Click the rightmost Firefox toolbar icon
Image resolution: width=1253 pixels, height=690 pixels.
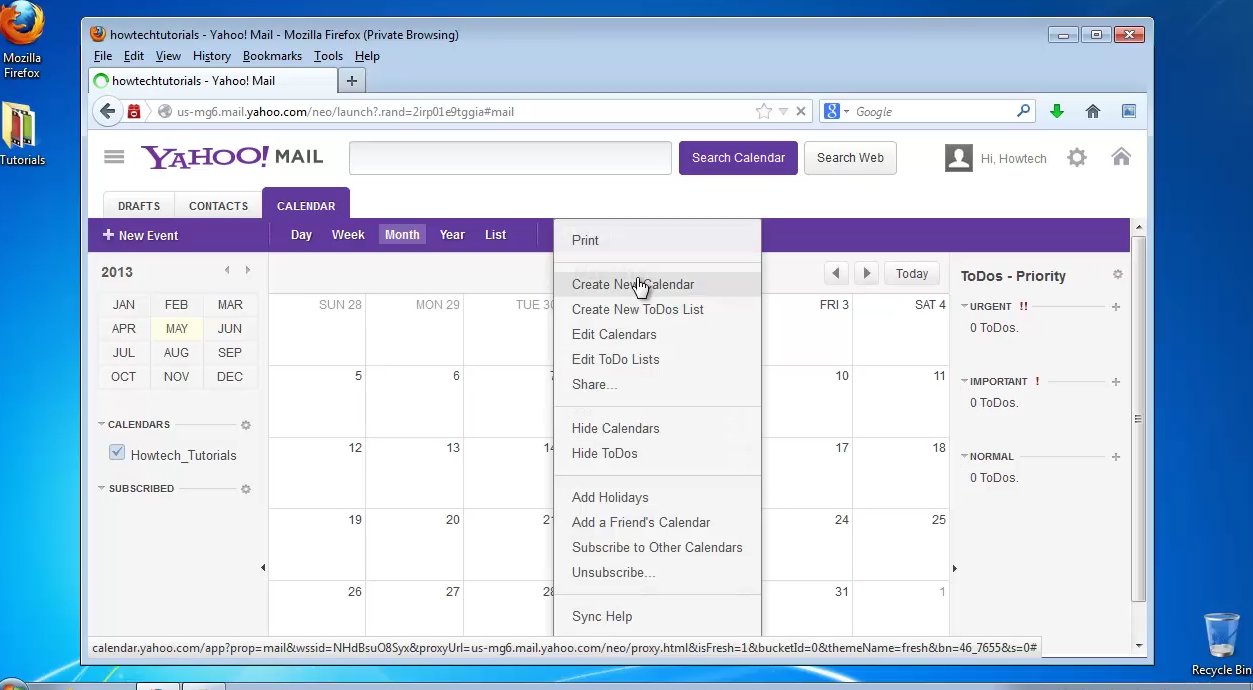click(x=1129, y=111)
